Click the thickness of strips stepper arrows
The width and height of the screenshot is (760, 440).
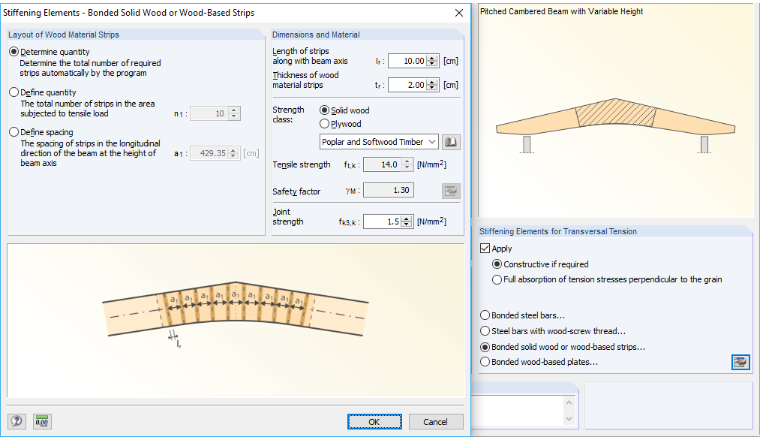[x=432, y=85]
